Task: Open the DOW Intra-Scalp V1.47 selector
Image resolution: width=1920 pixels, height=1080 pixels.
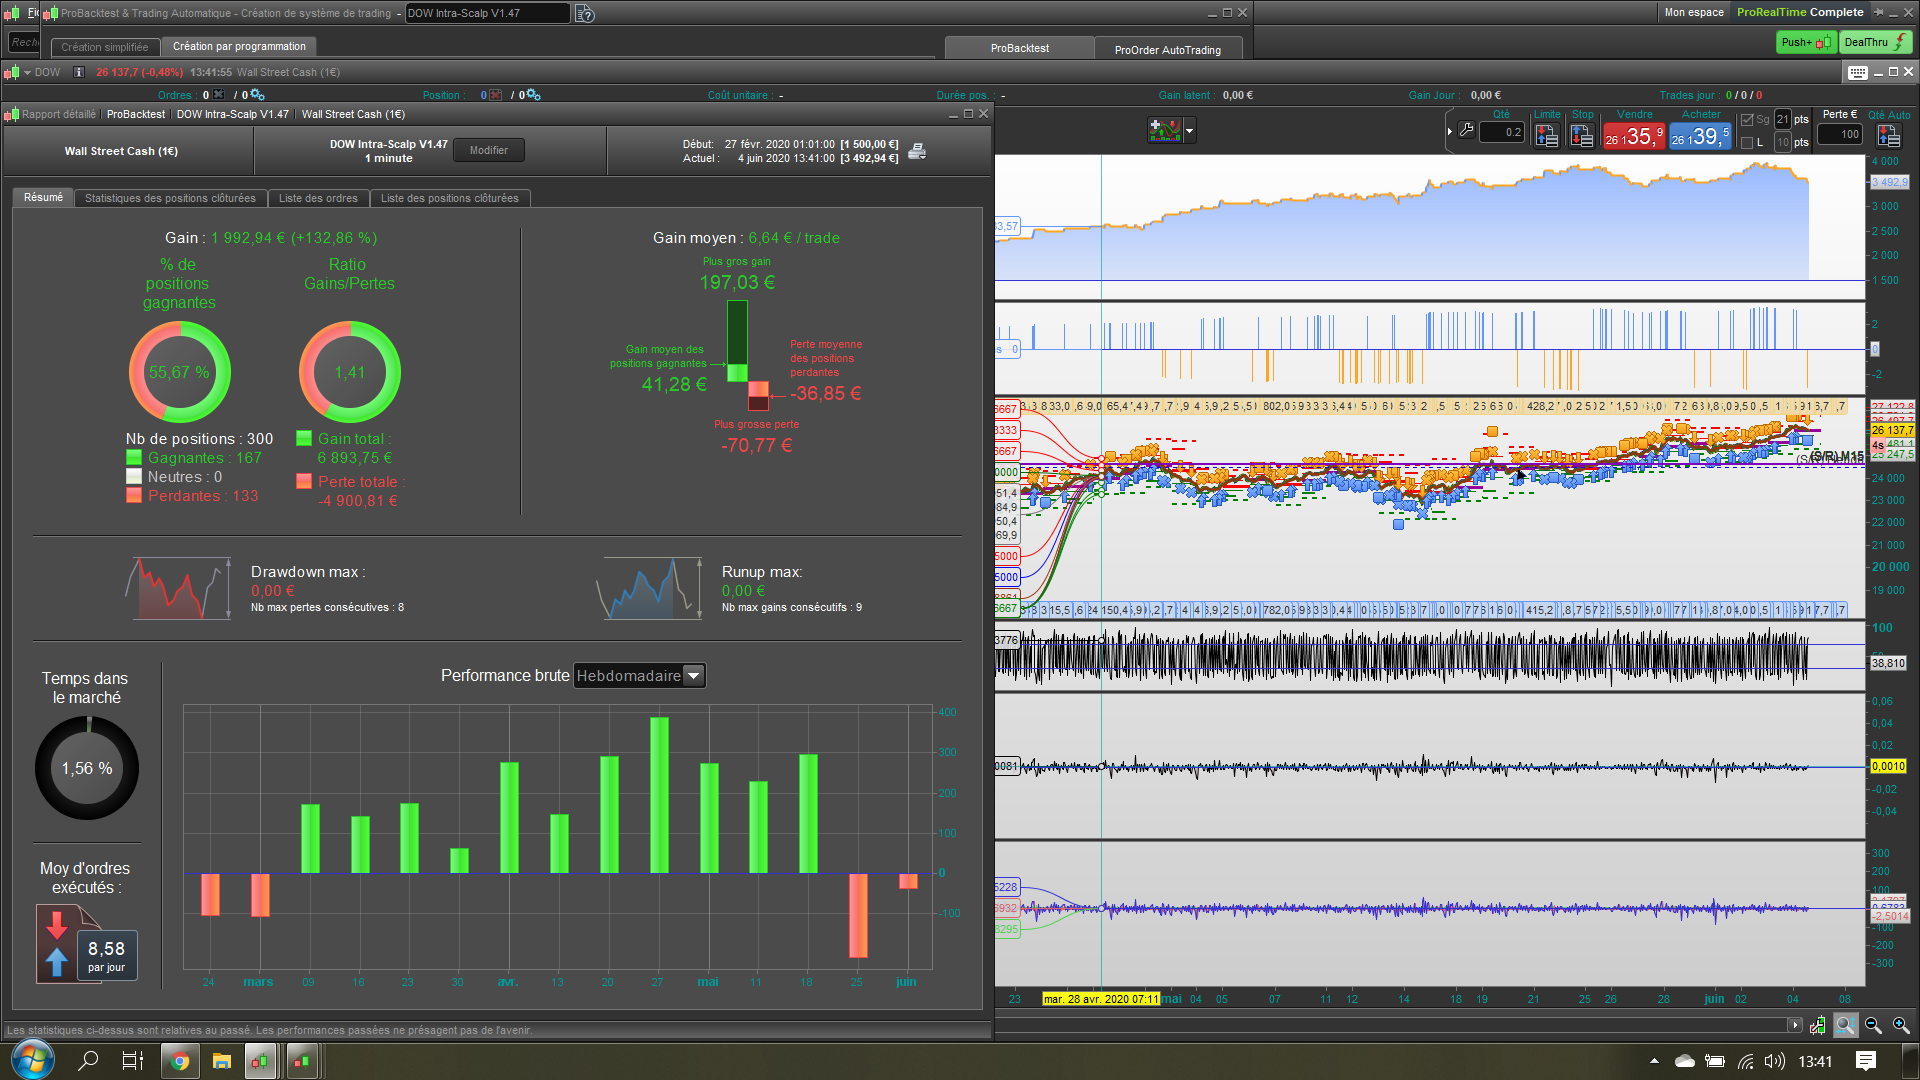Action: click(x=487, y=13)
